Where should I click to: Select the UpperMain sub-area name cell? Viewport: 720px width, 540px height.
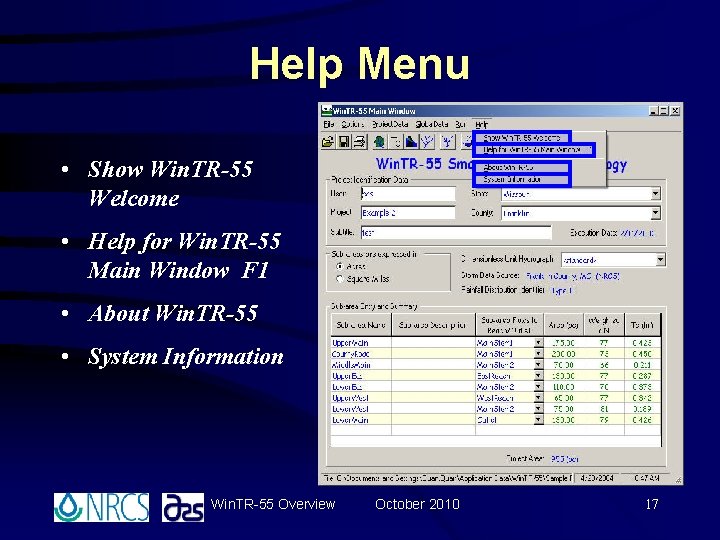[x=361, y=343]
